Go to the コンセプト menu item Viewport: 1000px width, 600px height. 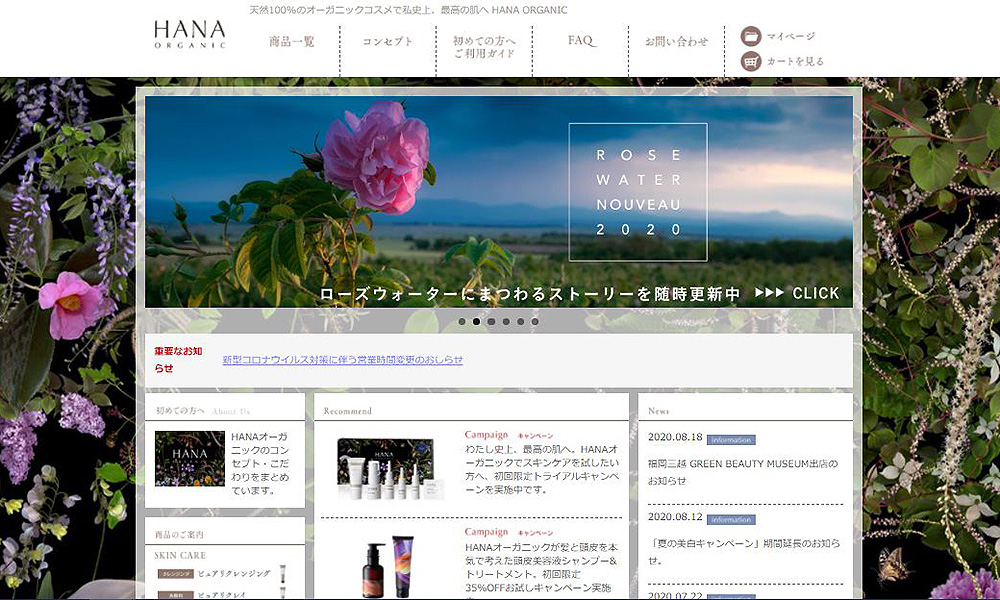(387, 42)
